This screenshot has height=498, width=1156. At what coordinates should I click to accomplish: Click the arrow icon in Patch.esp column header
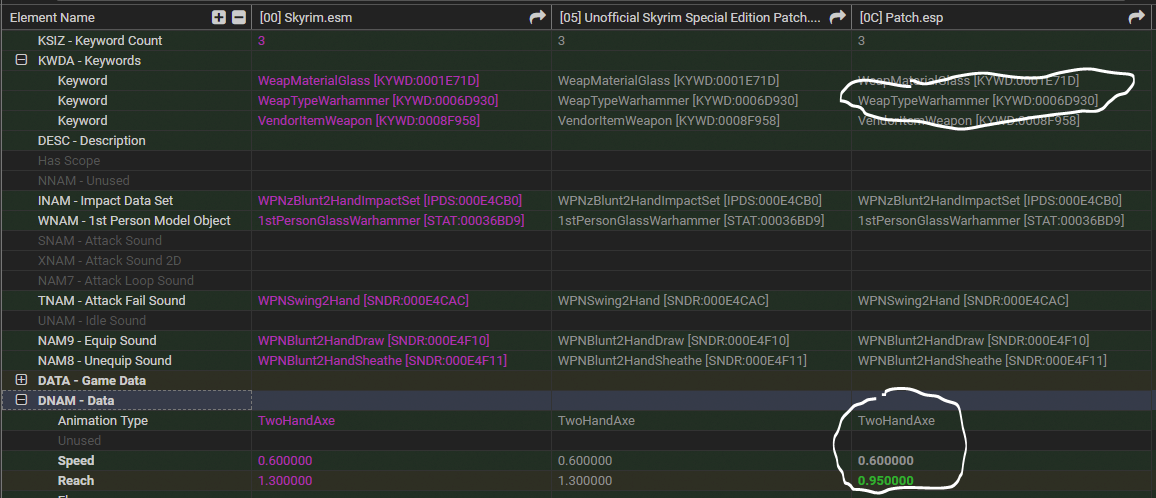[1136, 17]
